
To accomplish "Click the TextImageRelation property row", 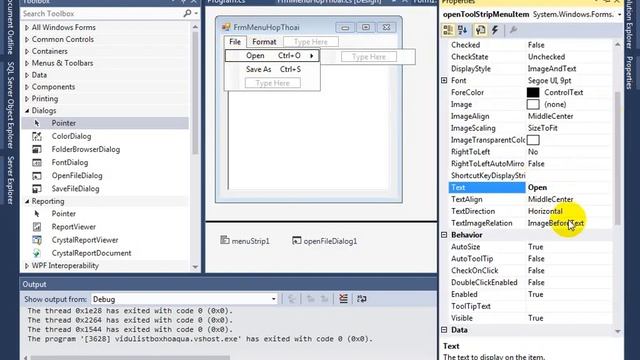I will click(x=531, y=223).
